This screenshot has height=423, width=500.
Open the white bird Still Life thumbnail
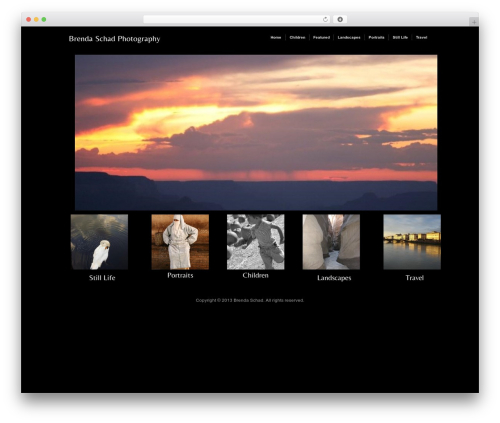[x=99, y=242]
